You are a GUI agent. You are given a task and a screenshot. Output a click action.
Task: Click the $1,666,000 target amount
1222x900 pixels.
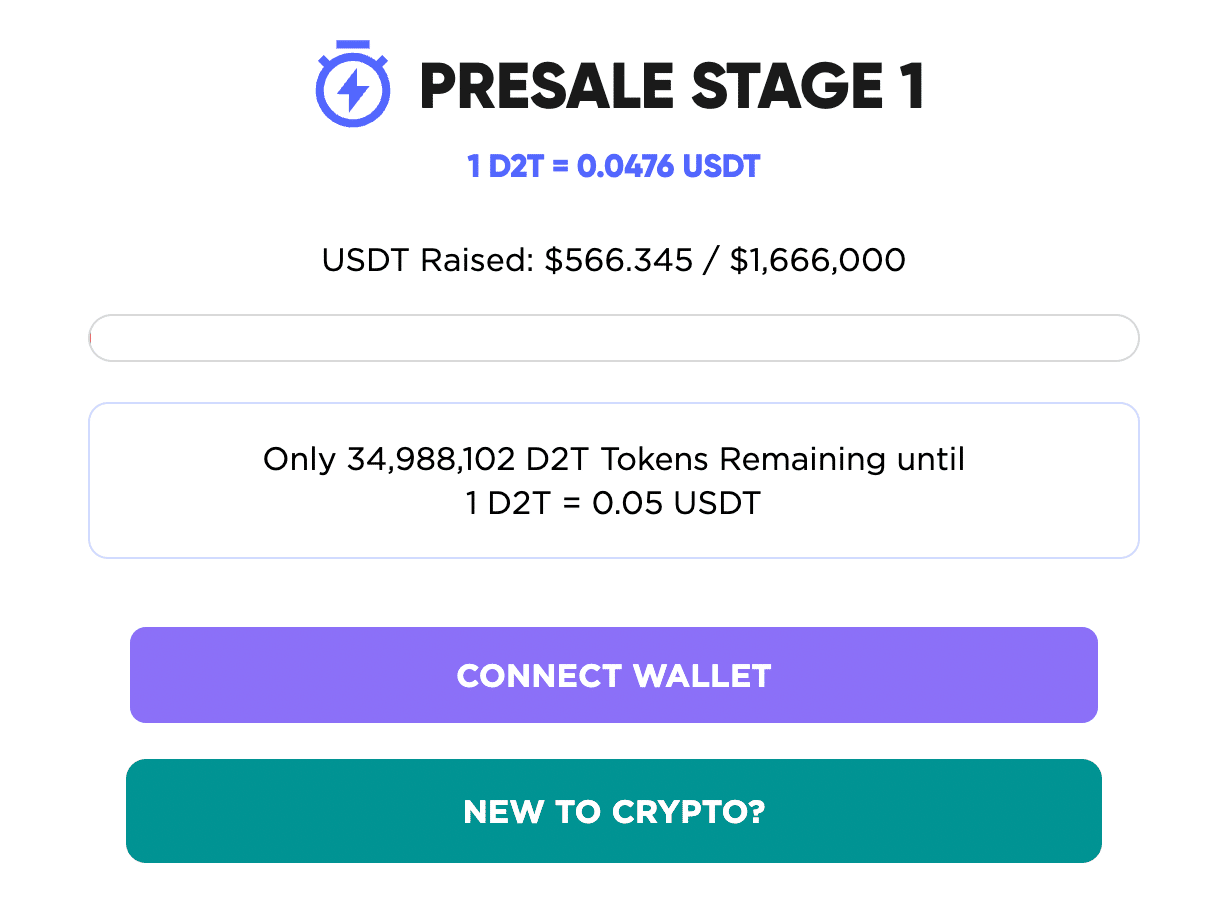point(818,261)
